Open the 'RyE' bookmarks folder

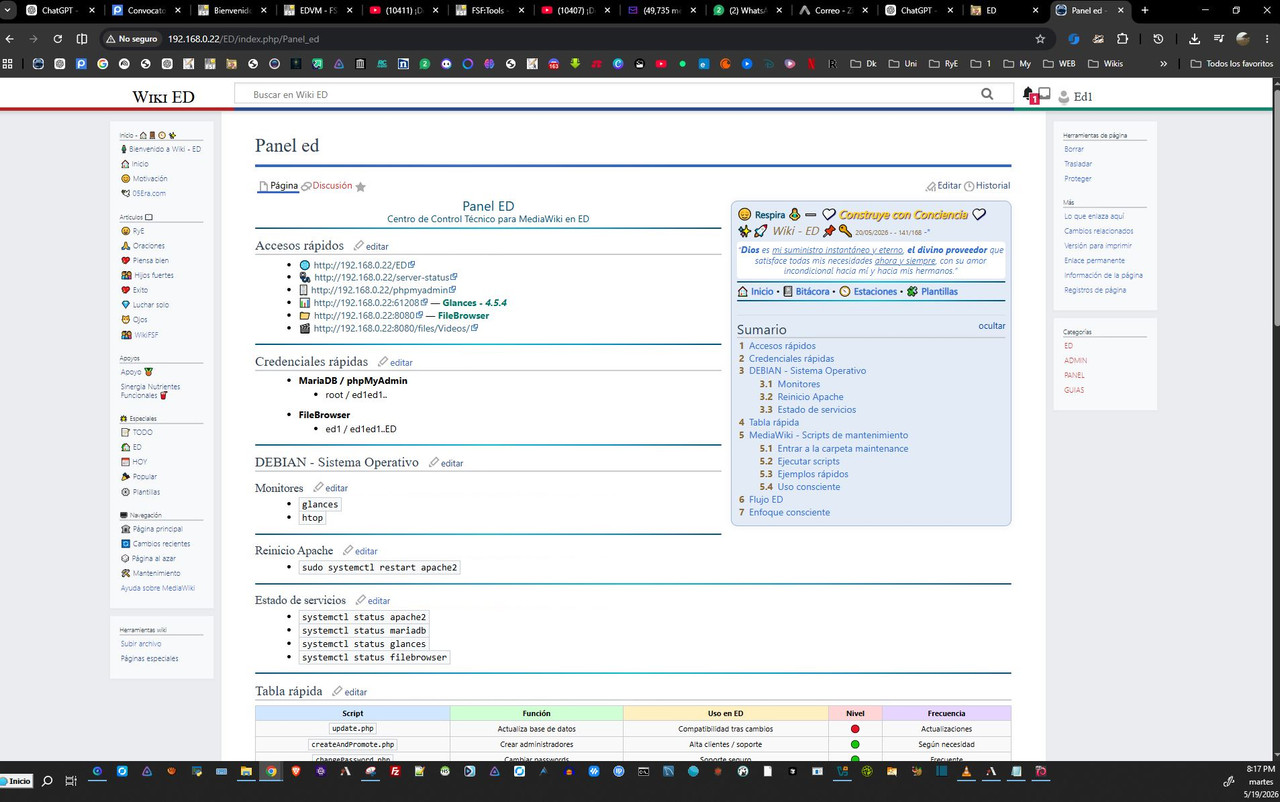click(943, 63)
